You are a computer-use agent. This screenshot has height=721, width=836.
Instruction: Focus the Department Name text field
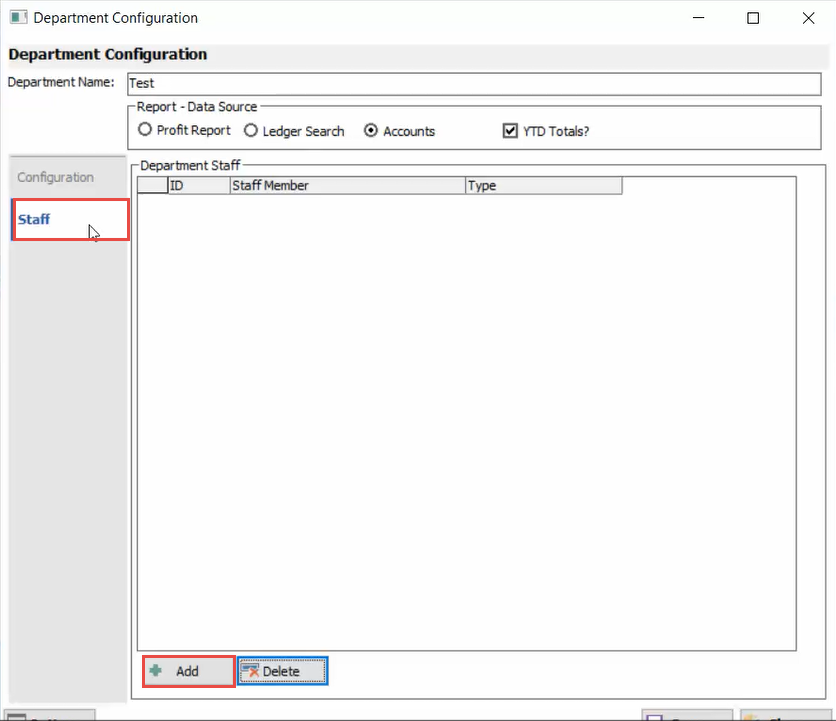(x=472, y=84)
